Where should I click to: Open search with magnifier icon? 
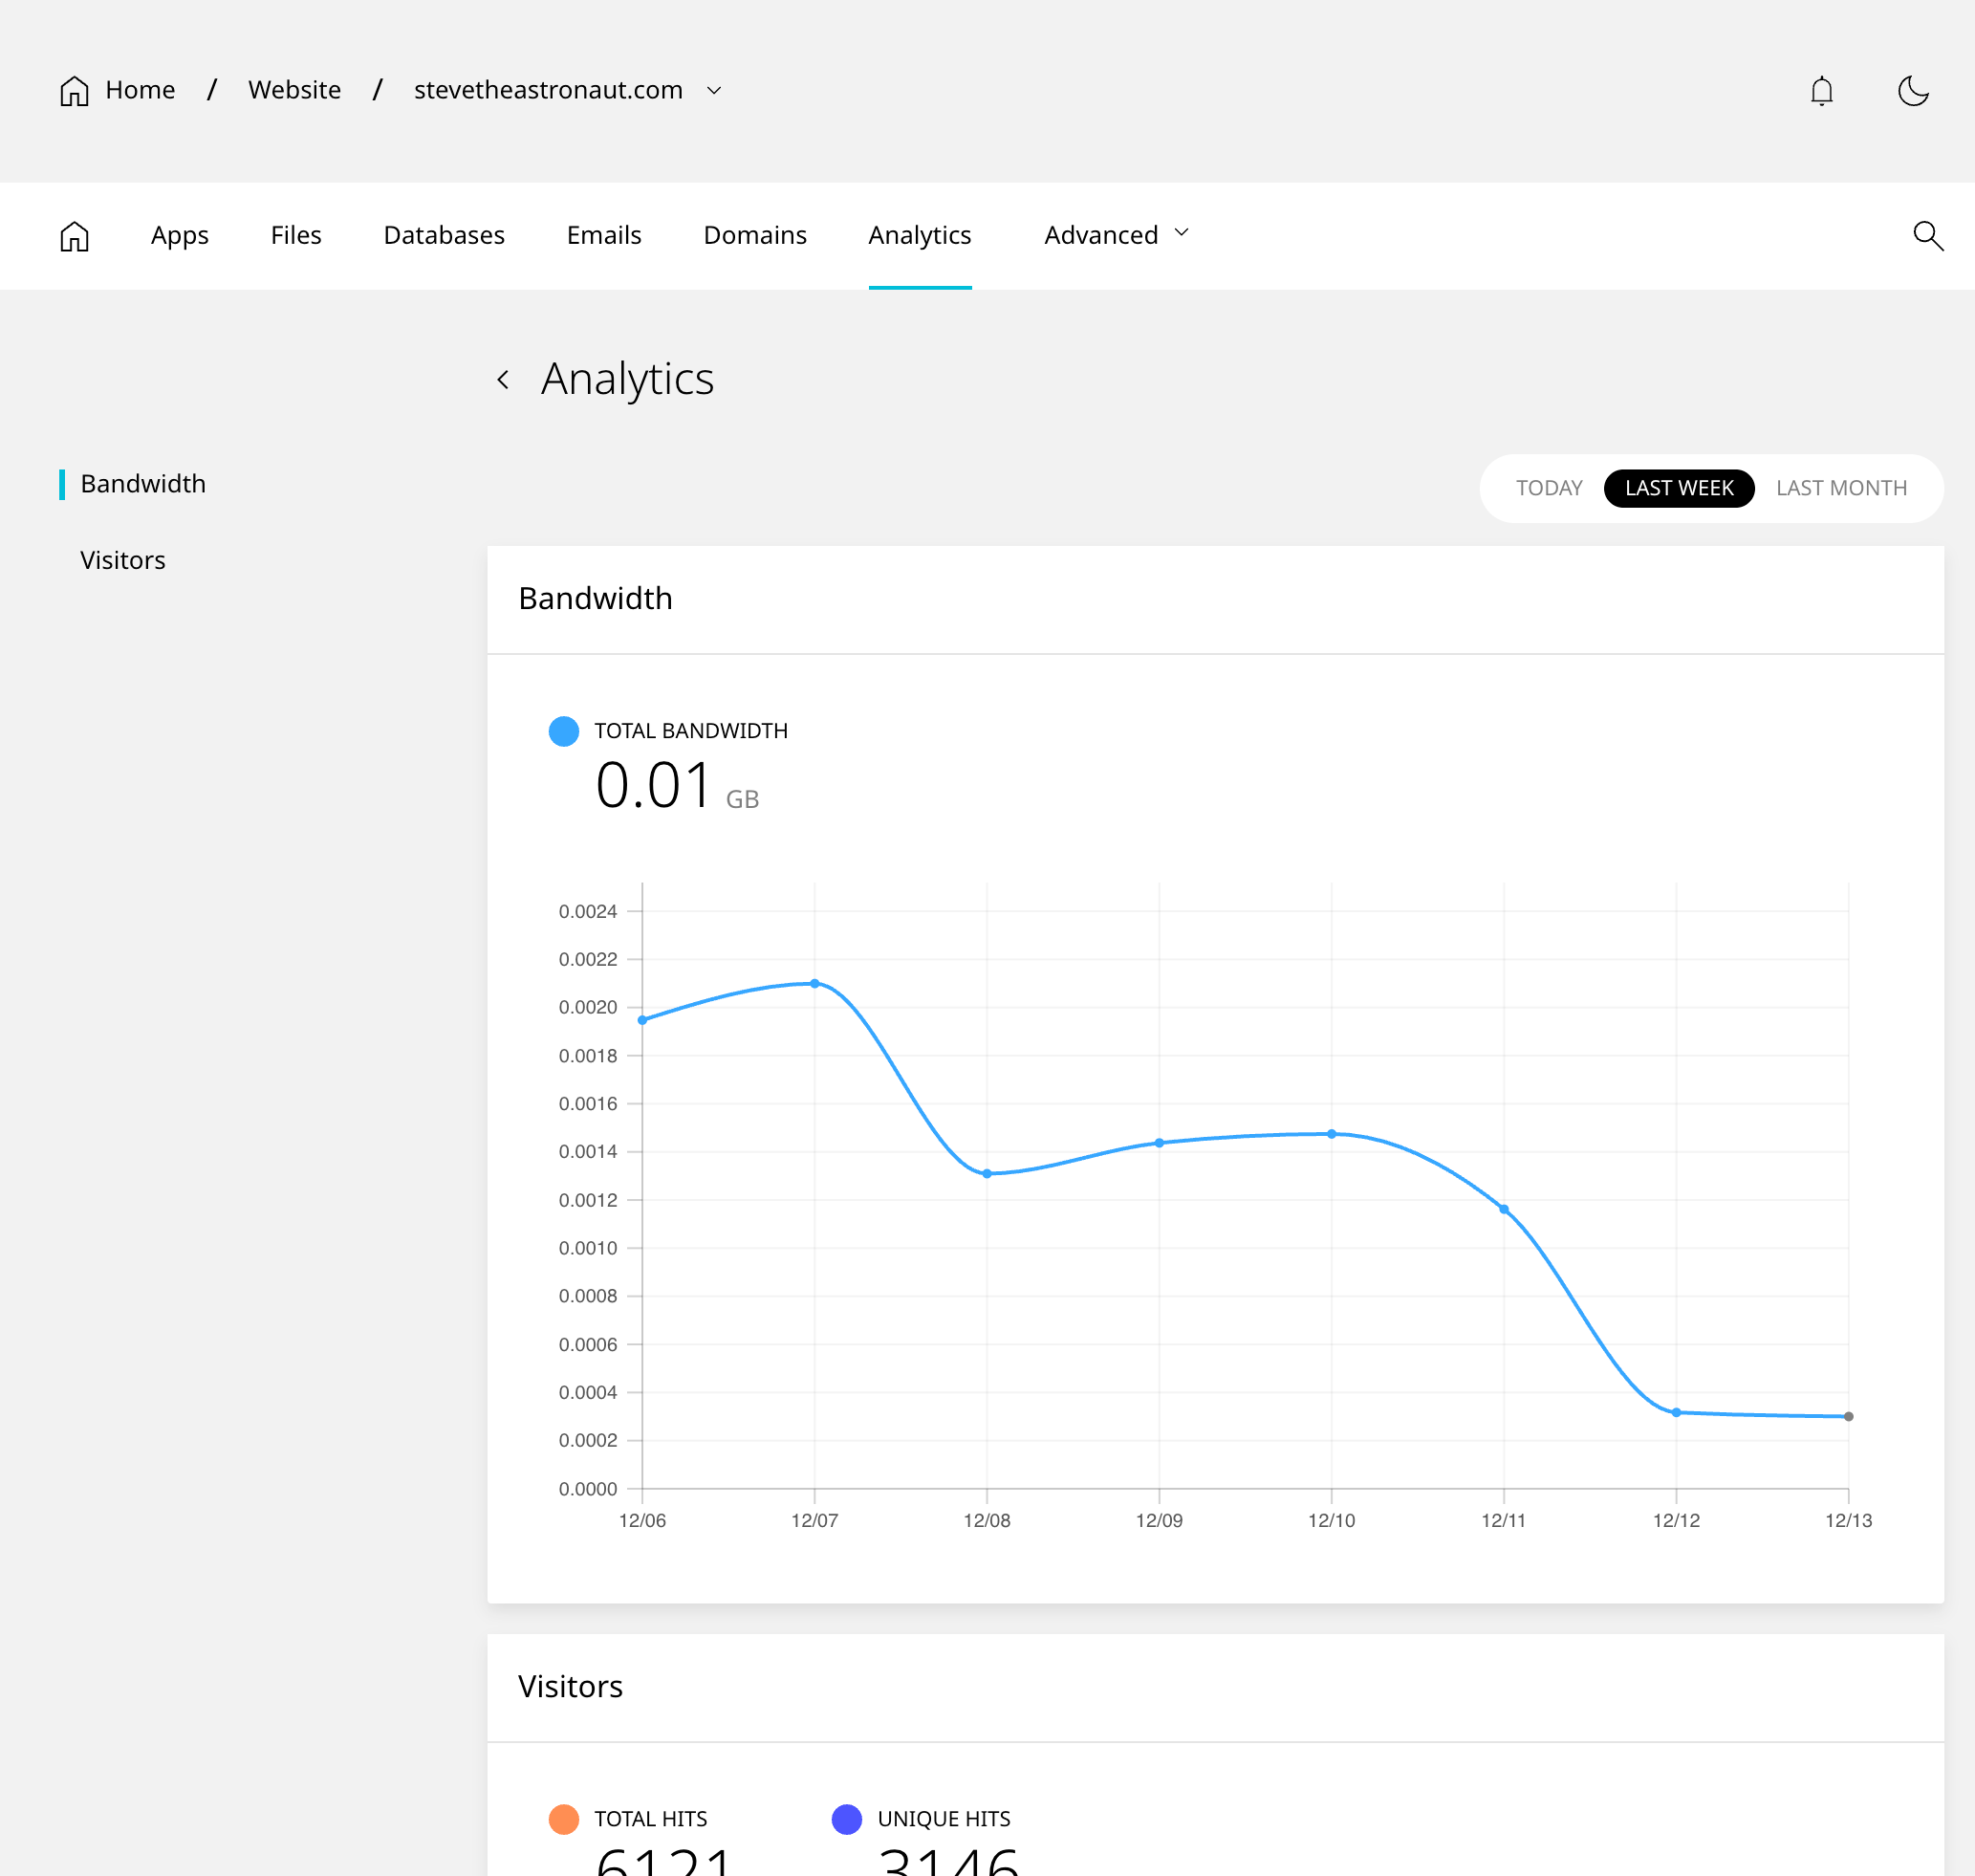coord(1927,236)
